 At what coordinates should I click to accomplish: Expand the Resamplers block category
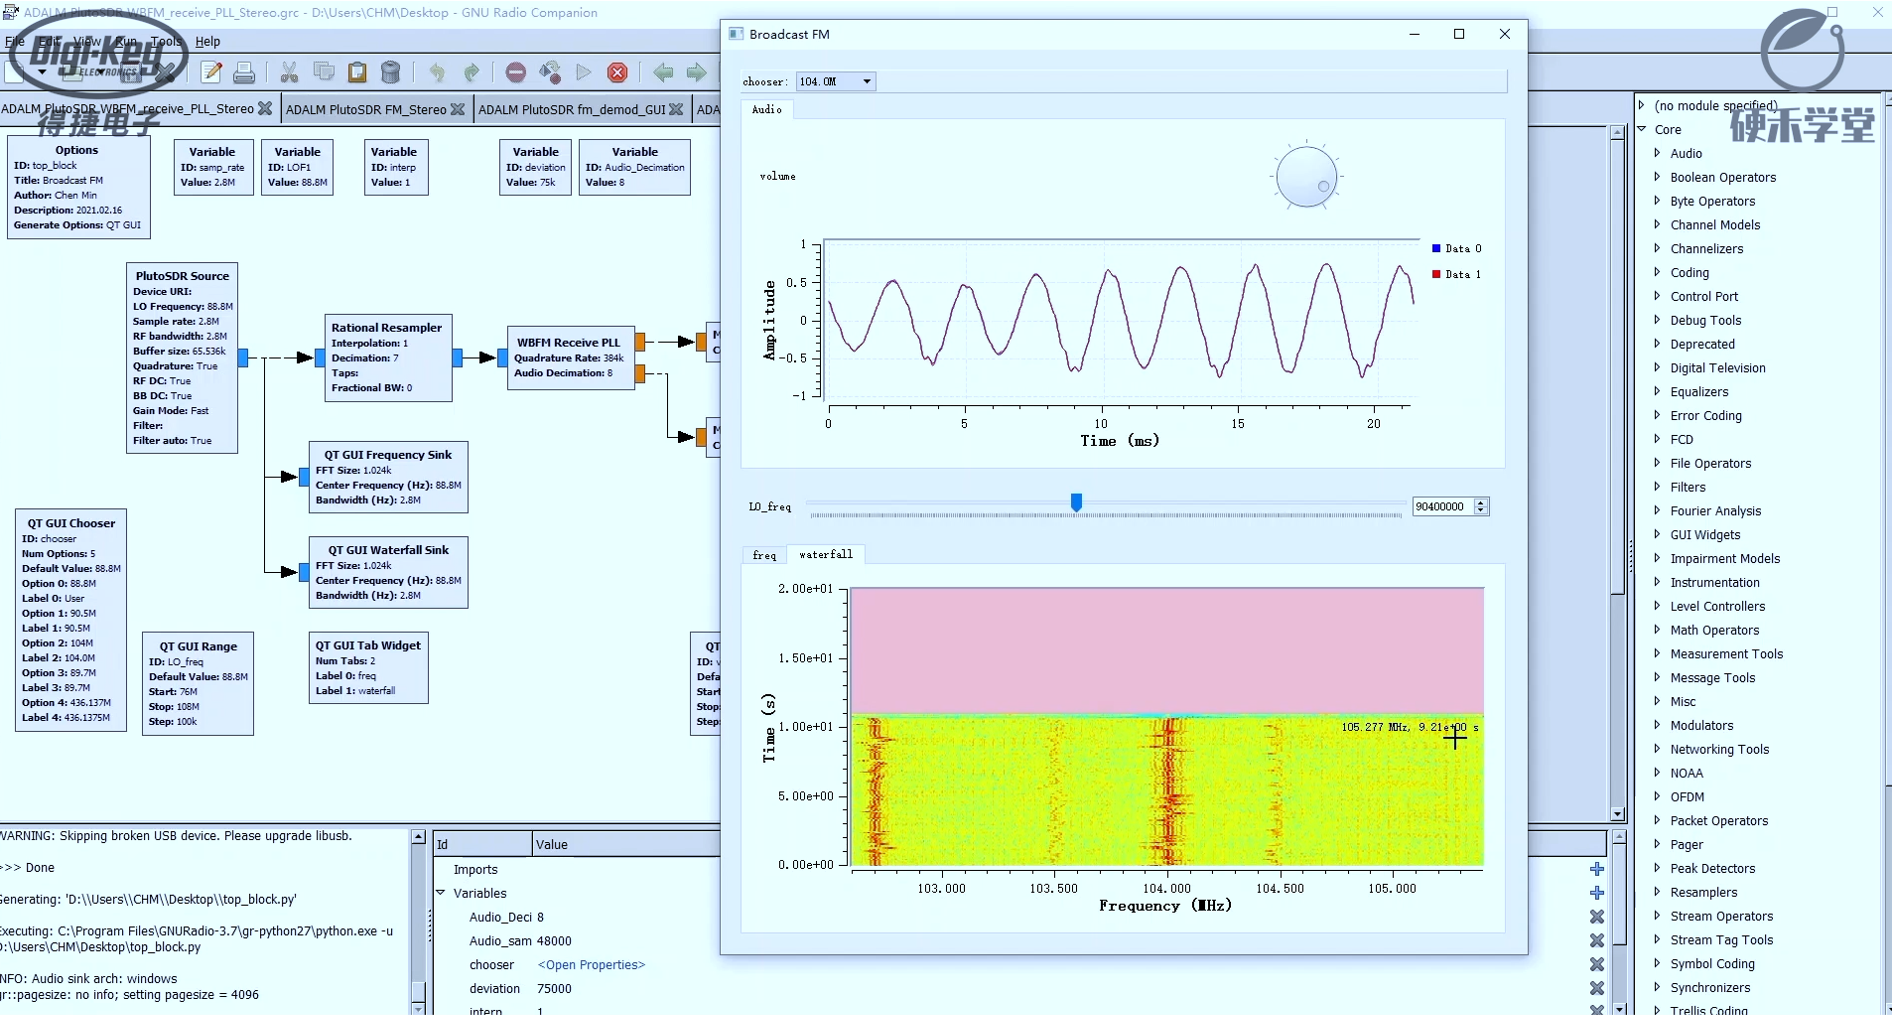(1658, 892)
